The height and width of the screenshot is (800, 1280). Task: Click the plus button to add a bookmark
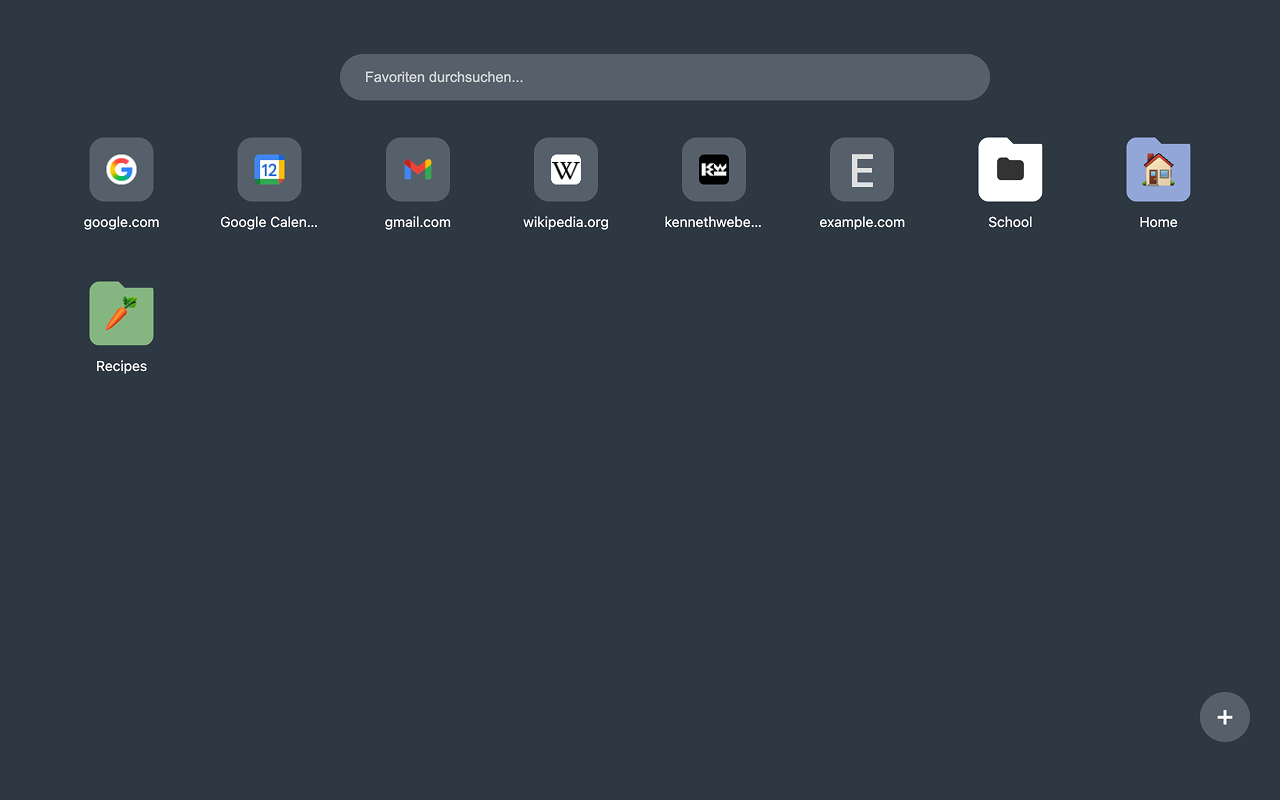1225,717
